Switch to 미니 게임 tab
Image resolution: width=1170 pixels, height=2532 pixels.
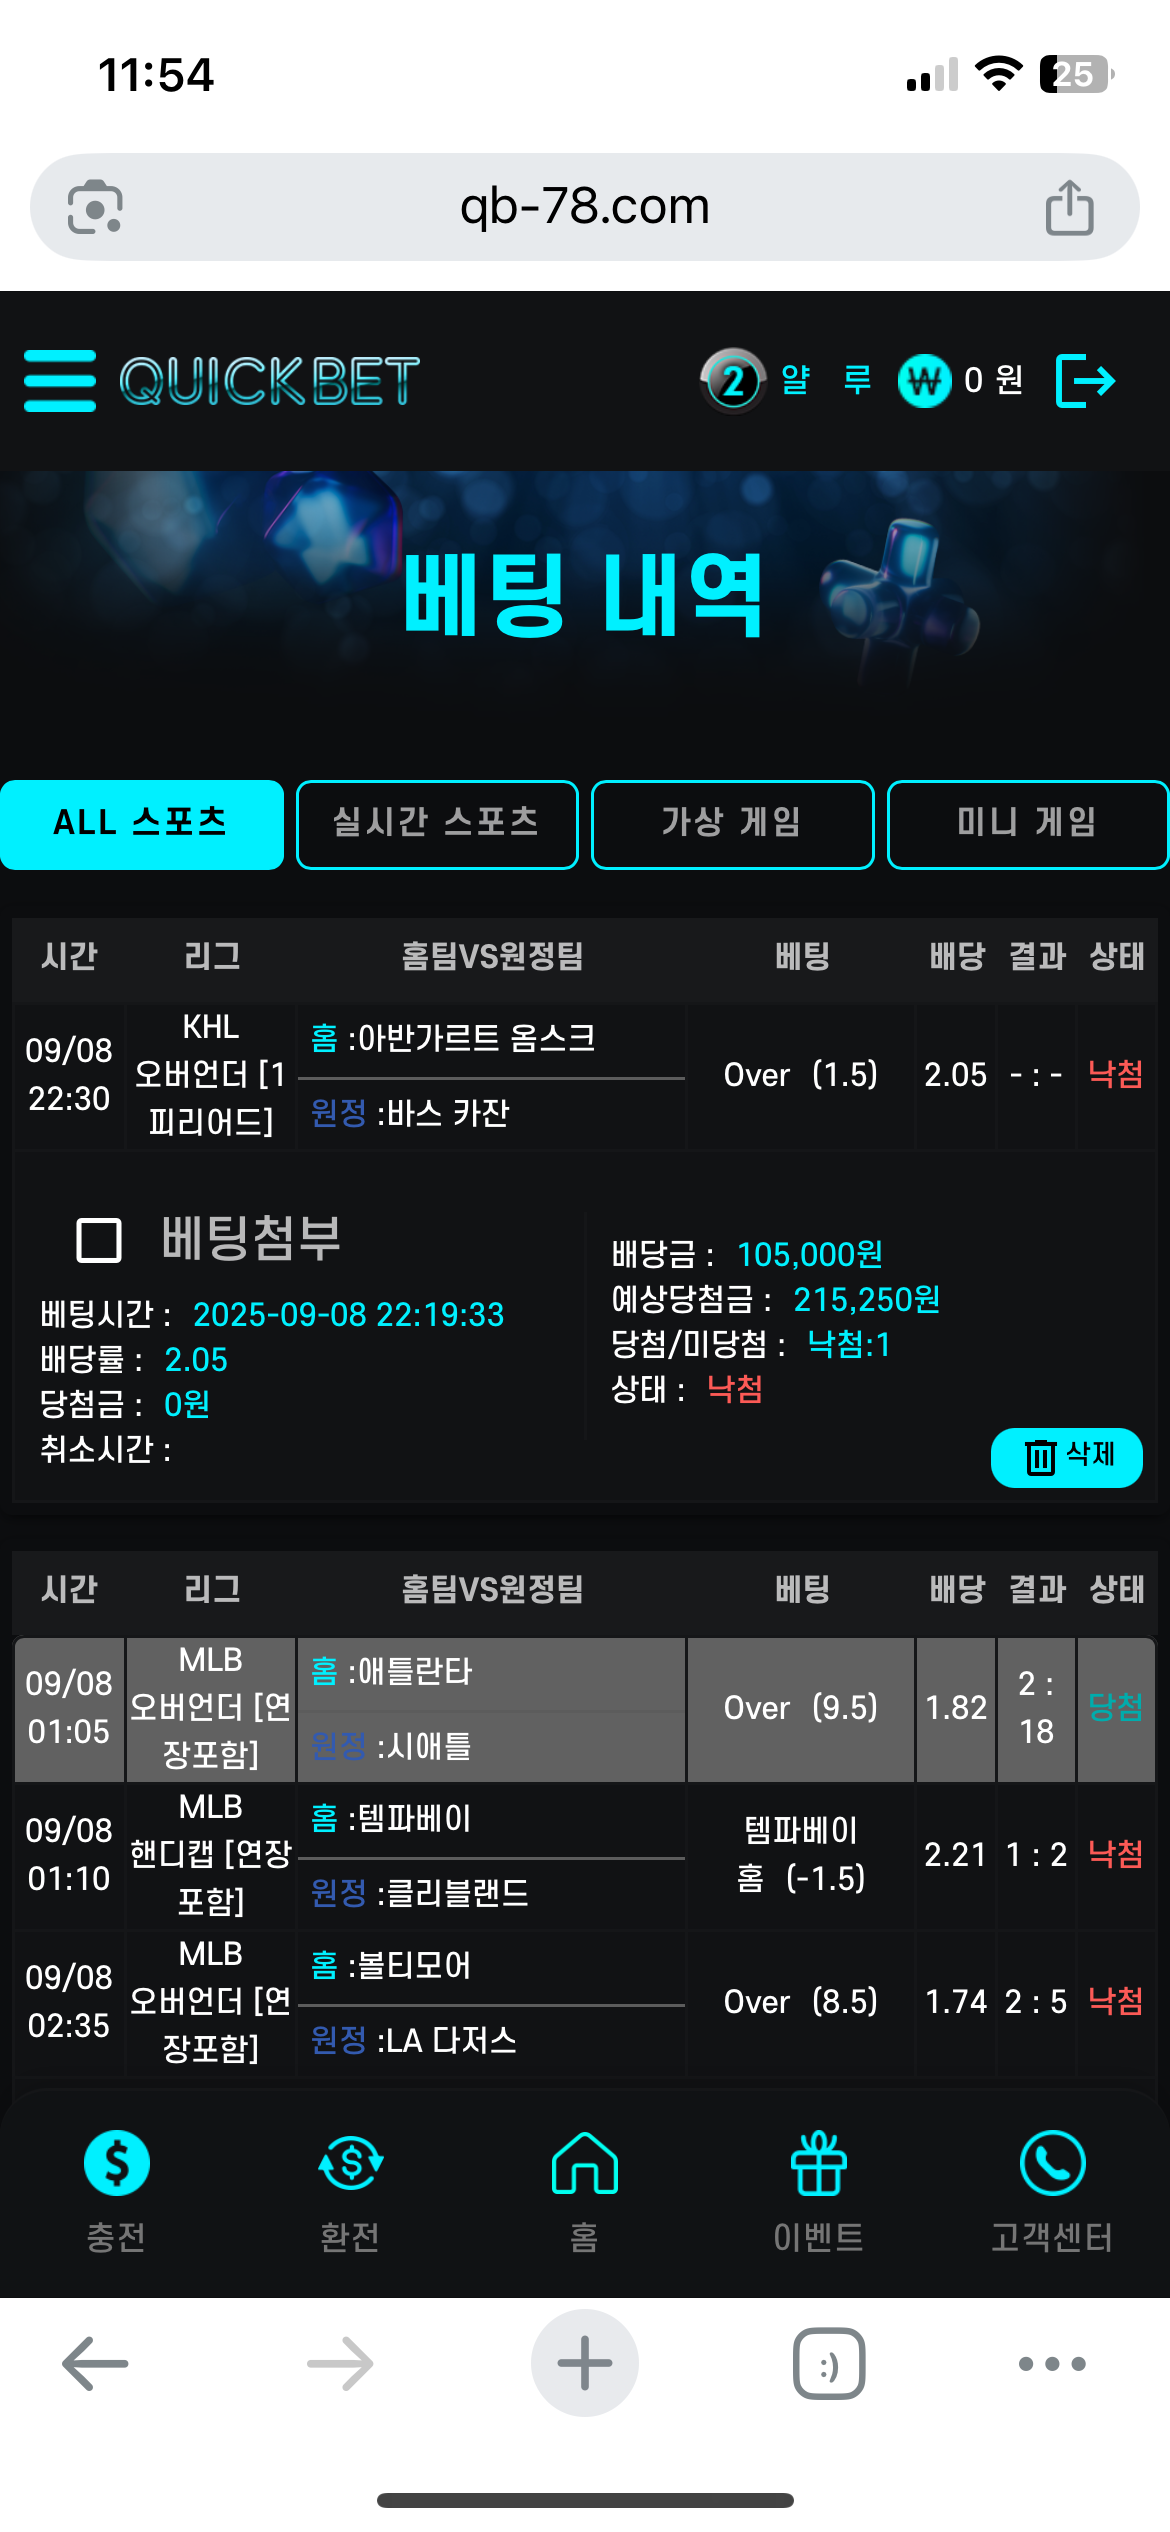[x=1027, y=824]
